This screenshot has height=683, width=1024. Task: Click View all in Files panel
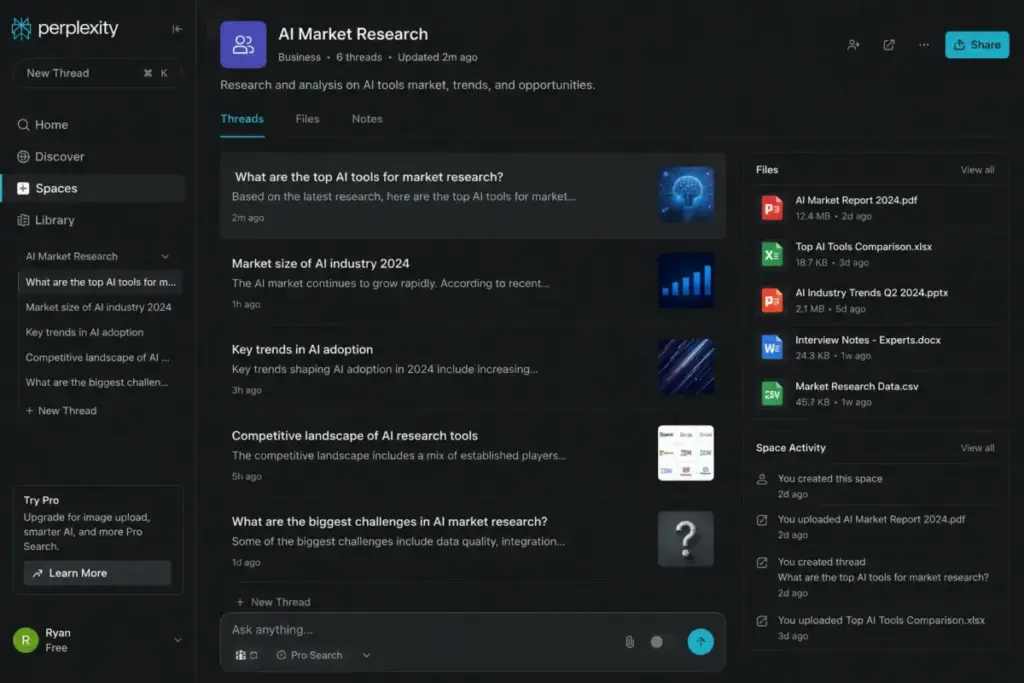pyautogui.click(x=977, y=170)
